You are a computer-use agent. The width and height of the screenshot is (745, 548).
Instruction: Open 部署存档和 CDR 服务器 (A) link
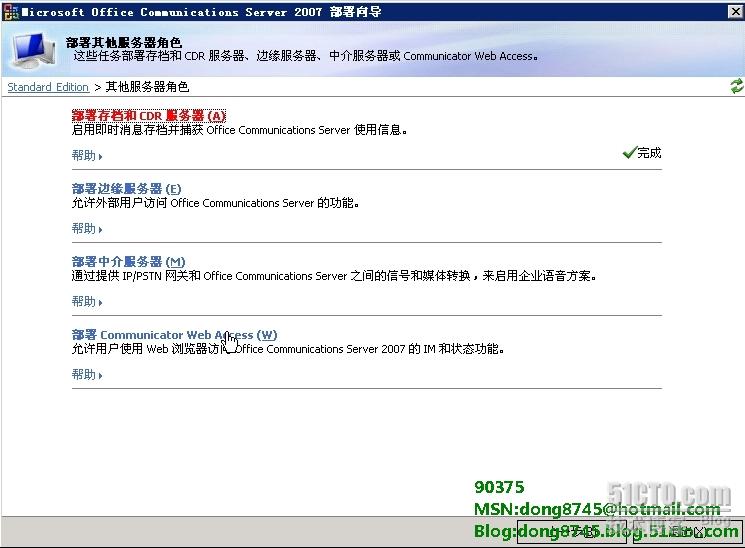149,115
